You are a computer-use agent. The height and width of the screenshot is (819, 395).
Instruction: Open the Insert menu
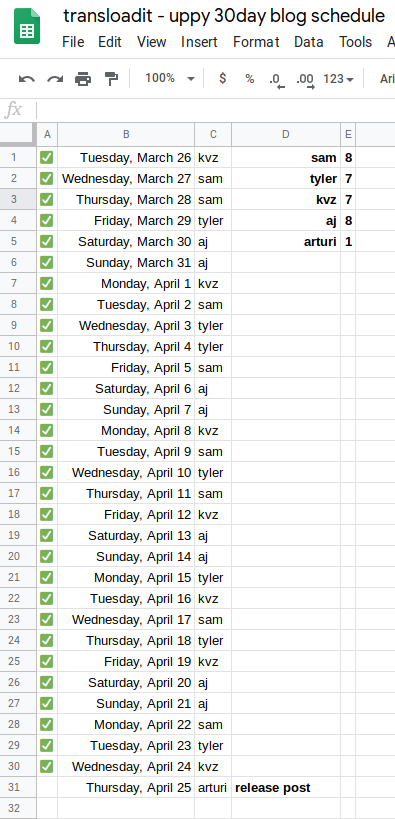pos(199,42)
